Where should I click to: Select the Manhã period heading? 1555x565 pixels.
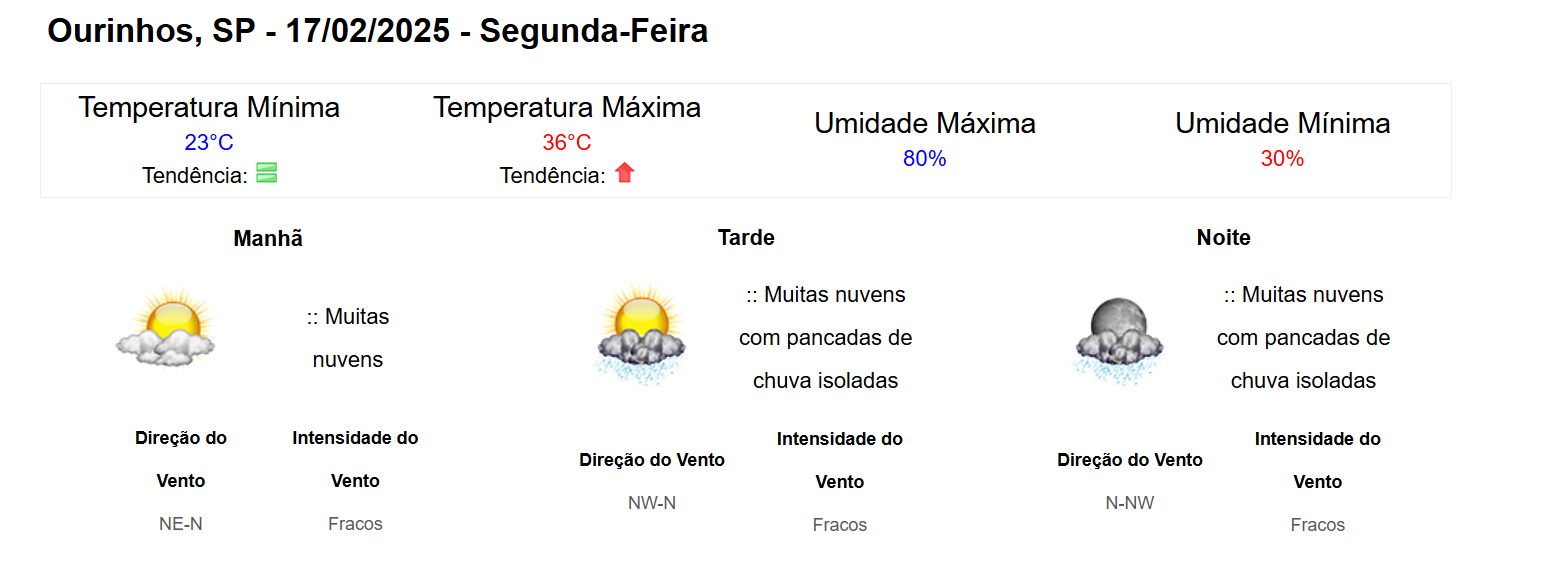pyautogui.click(x=268, y=238)
